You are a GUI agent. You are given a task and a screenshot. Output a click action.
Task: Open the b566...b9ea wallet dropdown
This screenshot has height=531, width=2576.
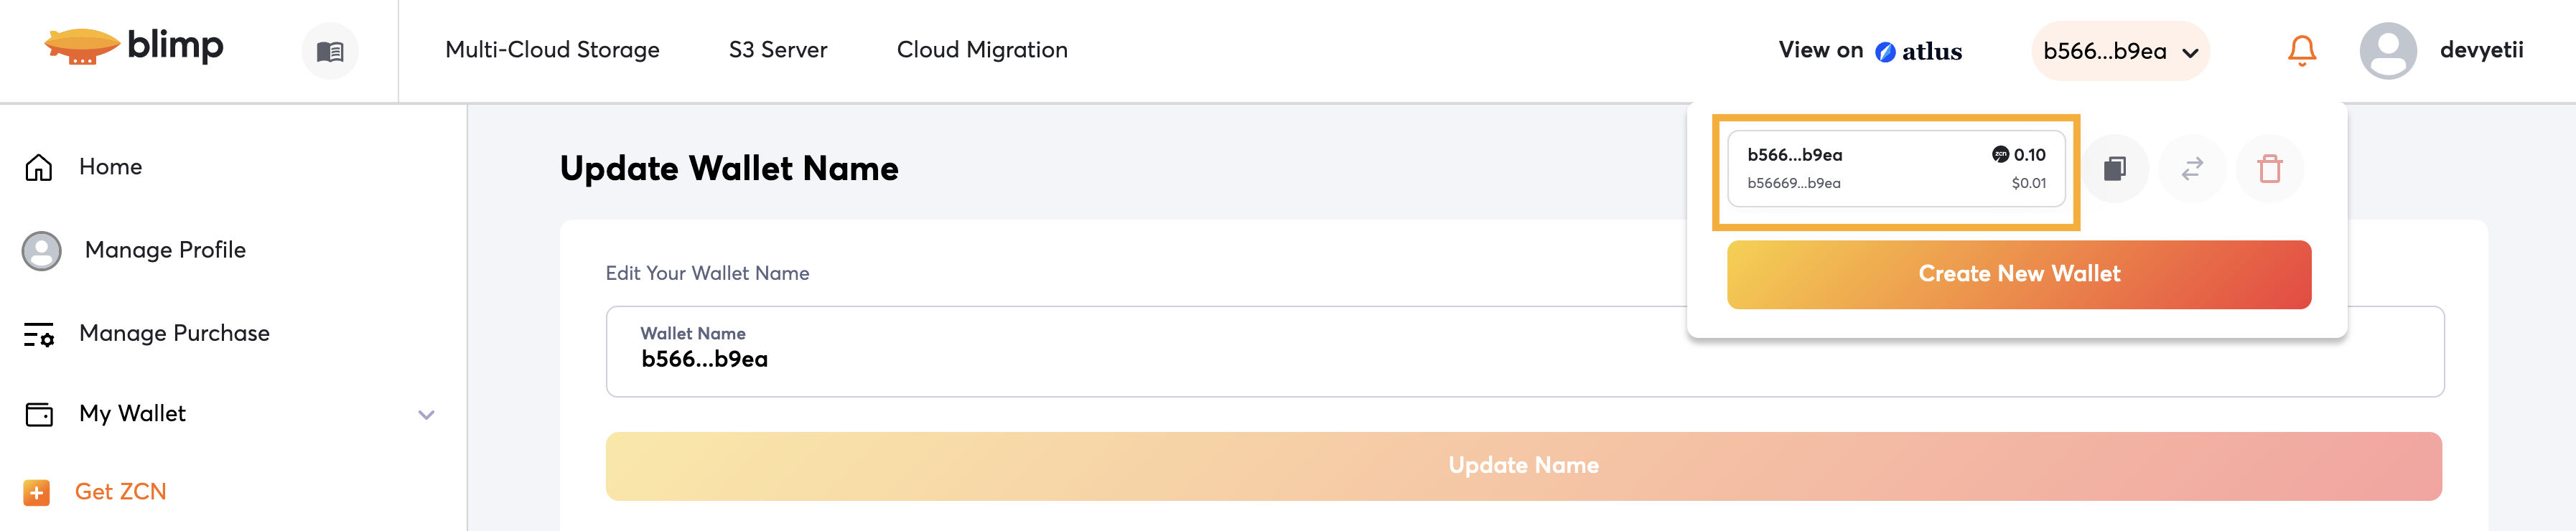tap(2120, 51)
